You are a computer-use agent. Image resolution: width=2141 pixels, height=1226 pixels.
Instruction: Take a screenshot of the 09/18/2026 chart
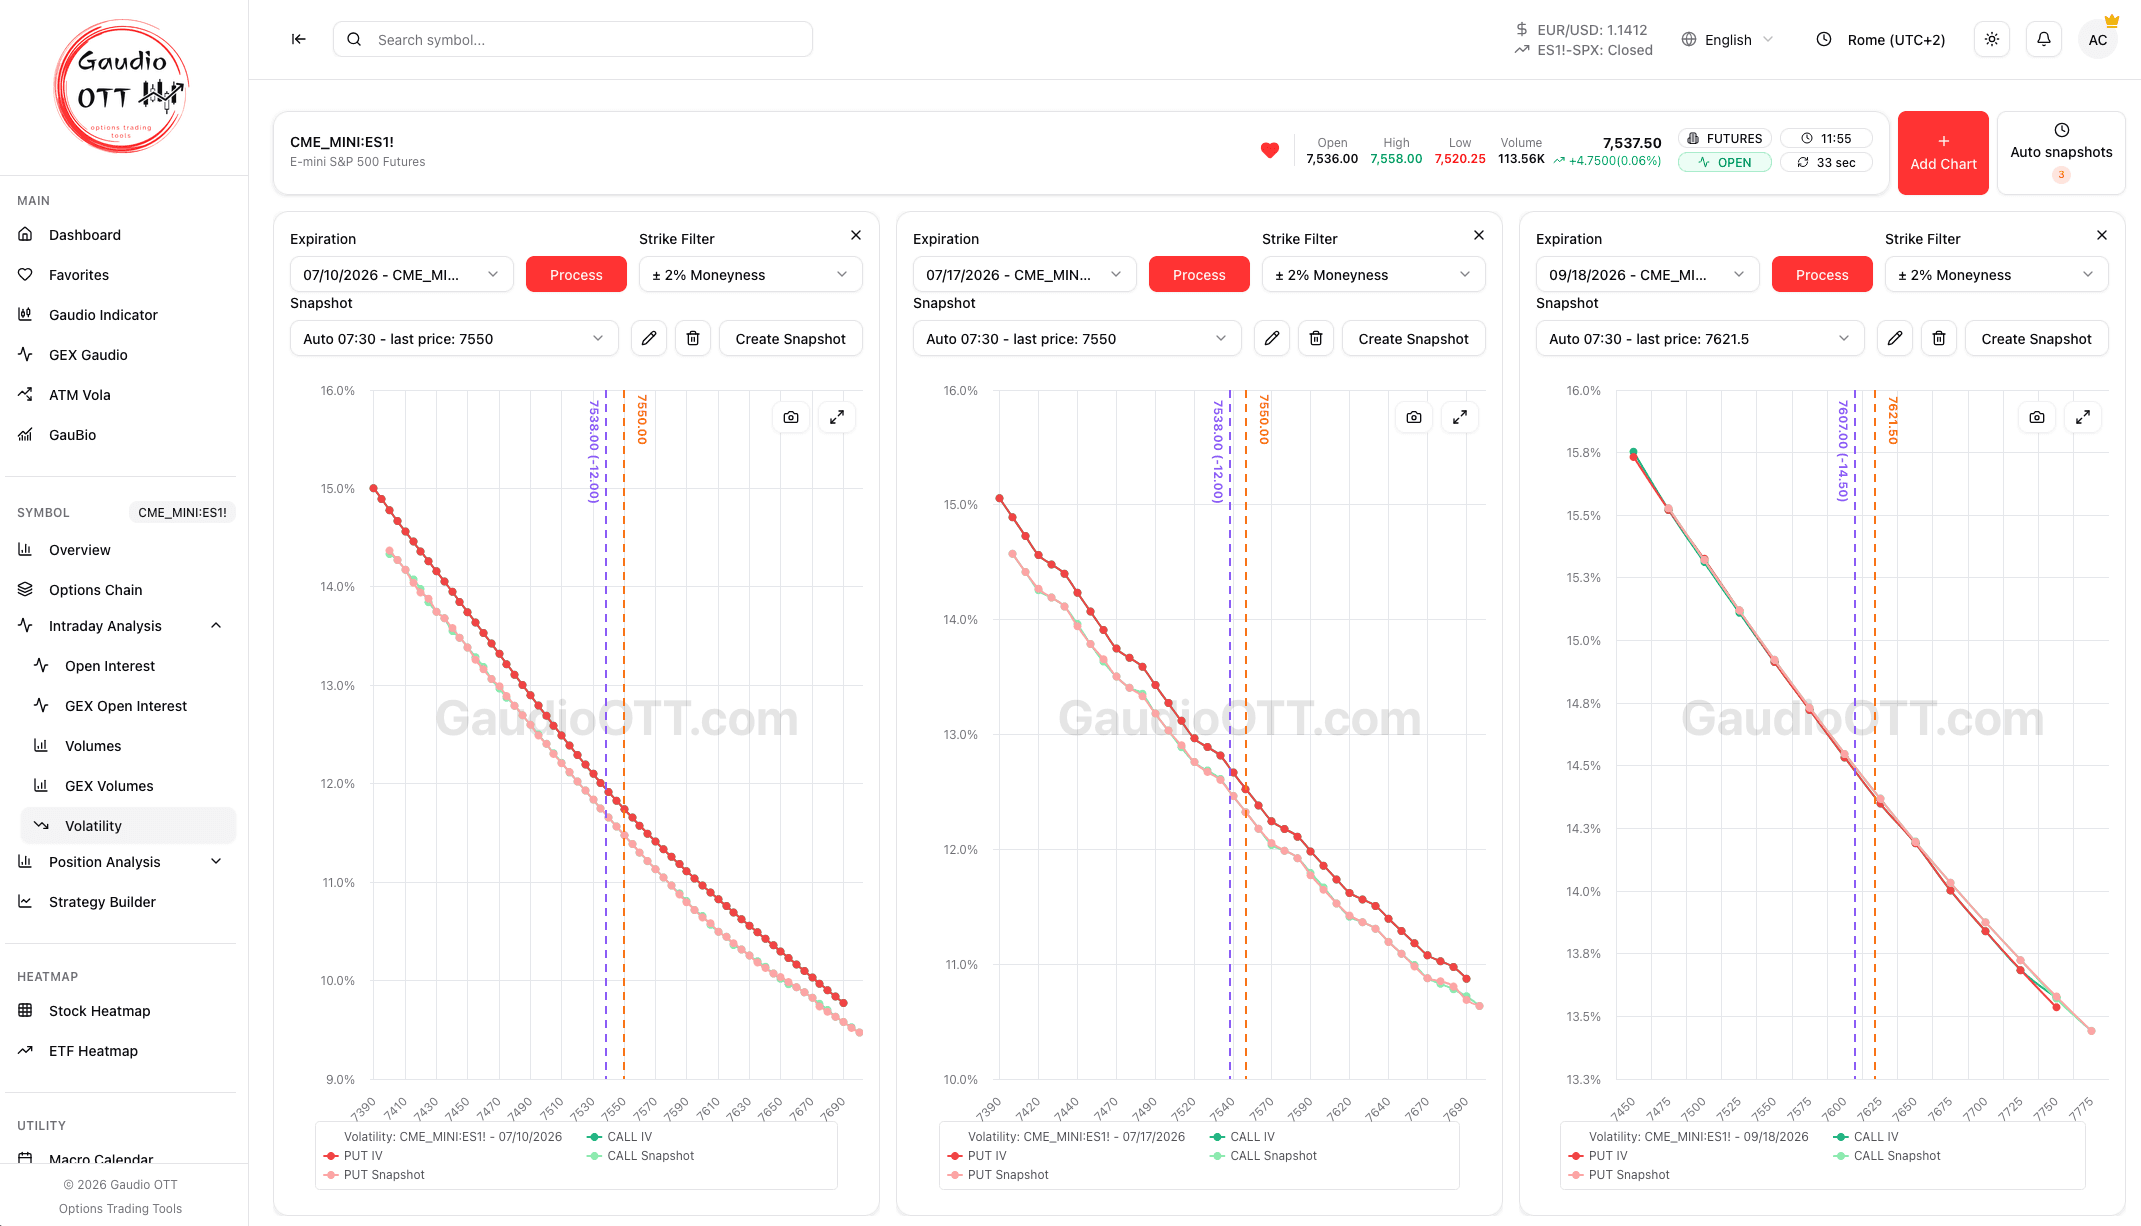point(2037,417)
